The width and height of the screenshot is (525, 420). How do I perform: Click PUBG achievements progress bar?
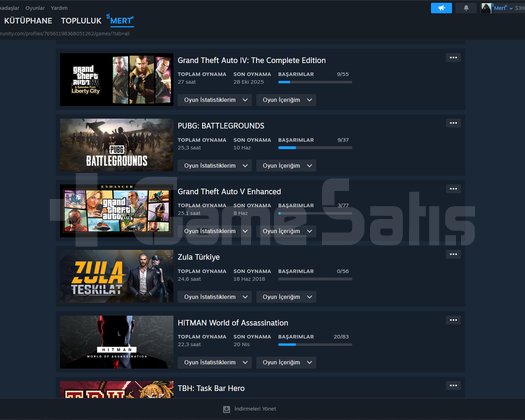tap(315, 148)
